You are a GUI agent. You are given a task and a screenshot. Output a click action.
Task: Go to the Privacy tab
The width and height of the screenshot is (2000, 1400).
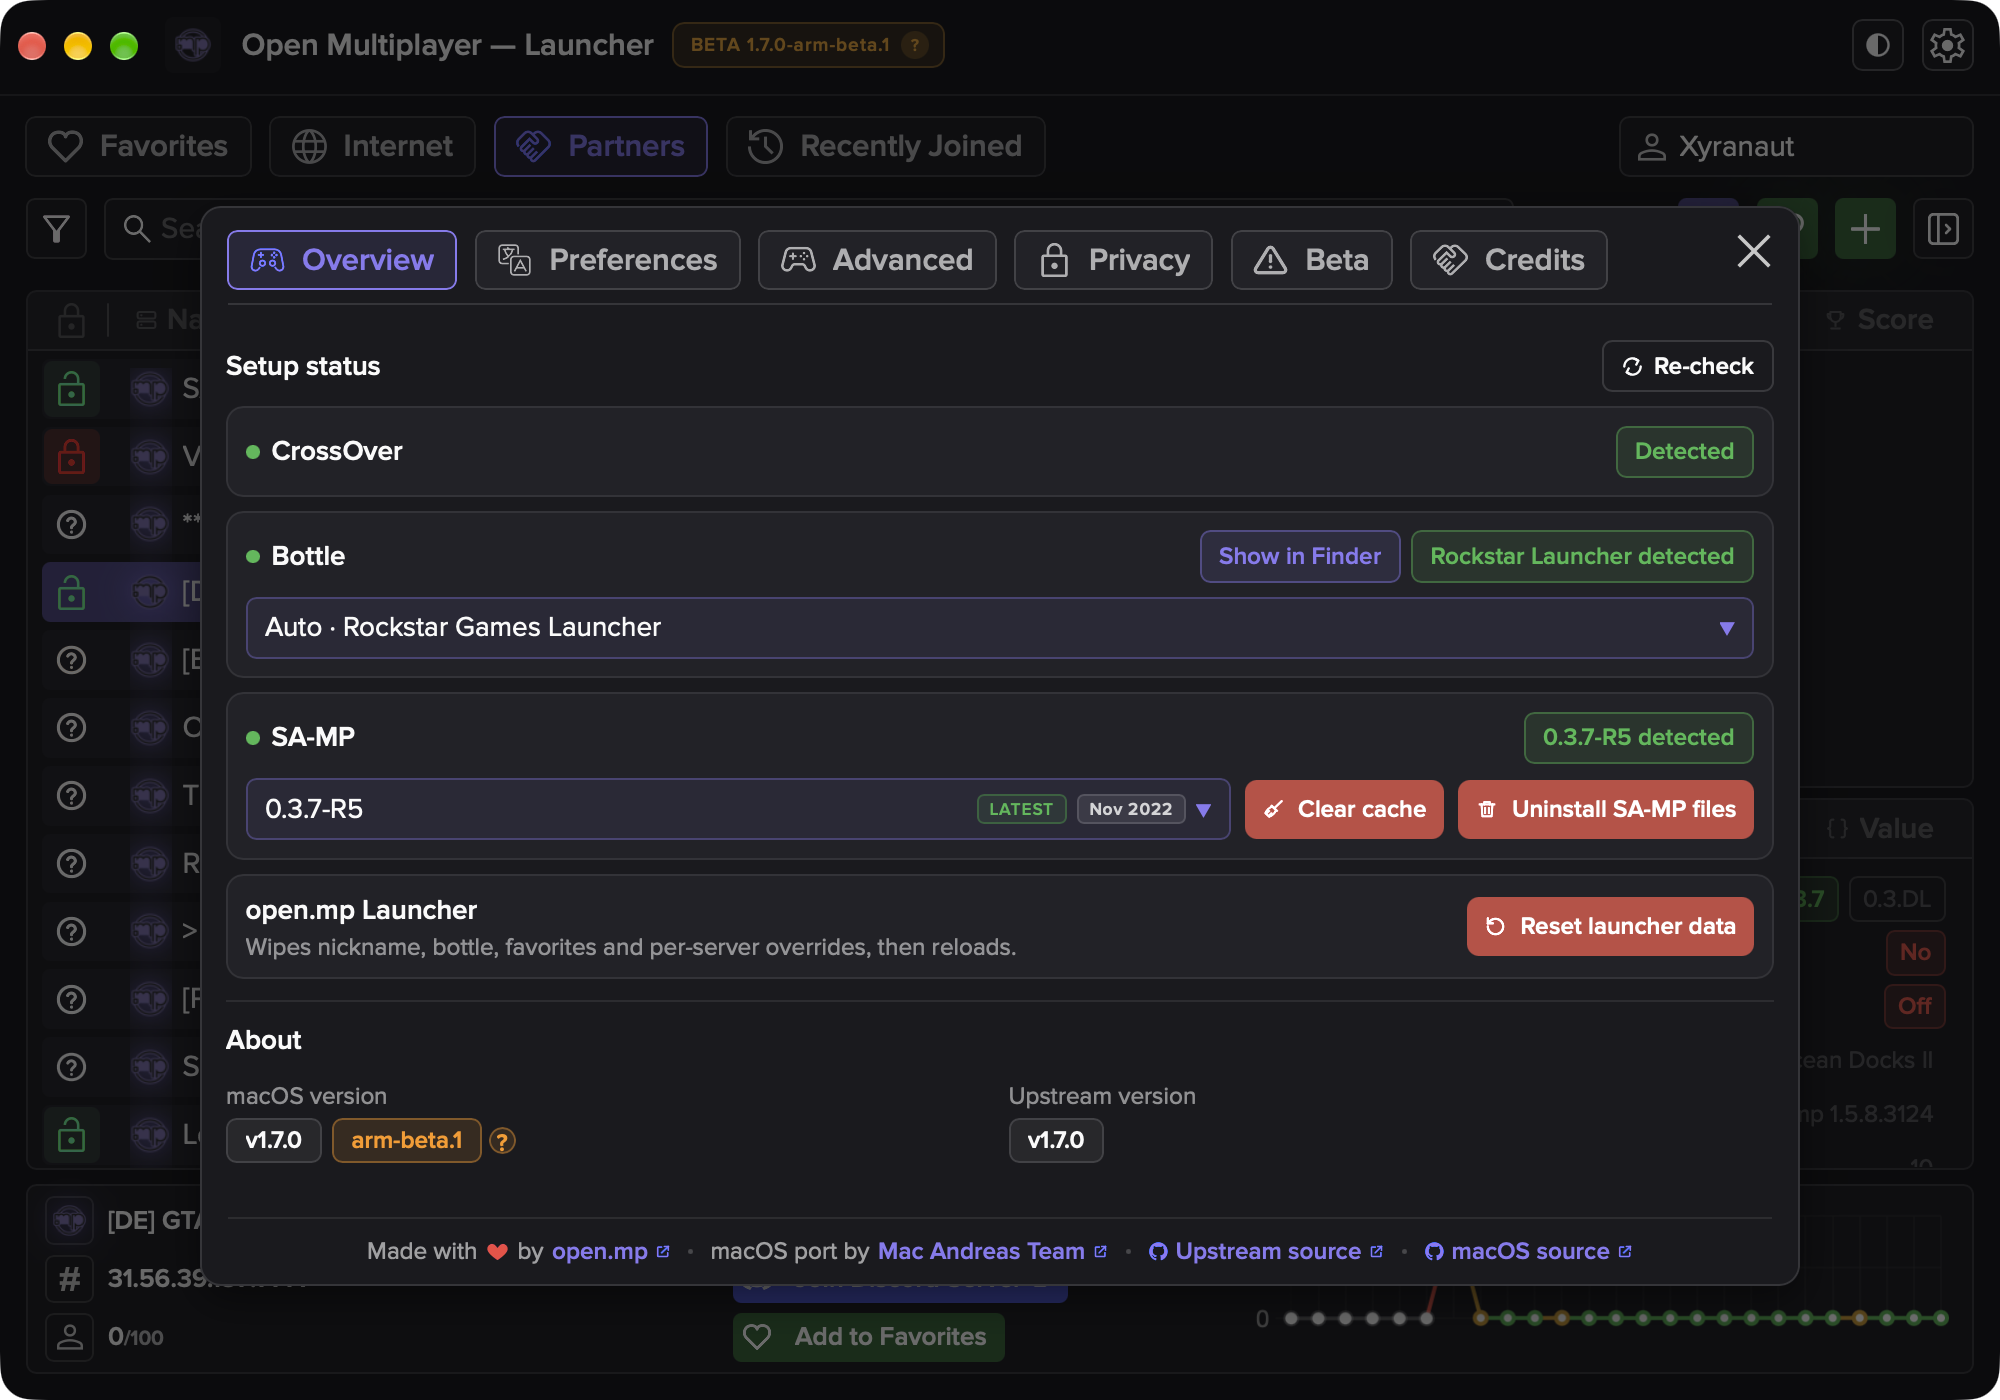1113,260
